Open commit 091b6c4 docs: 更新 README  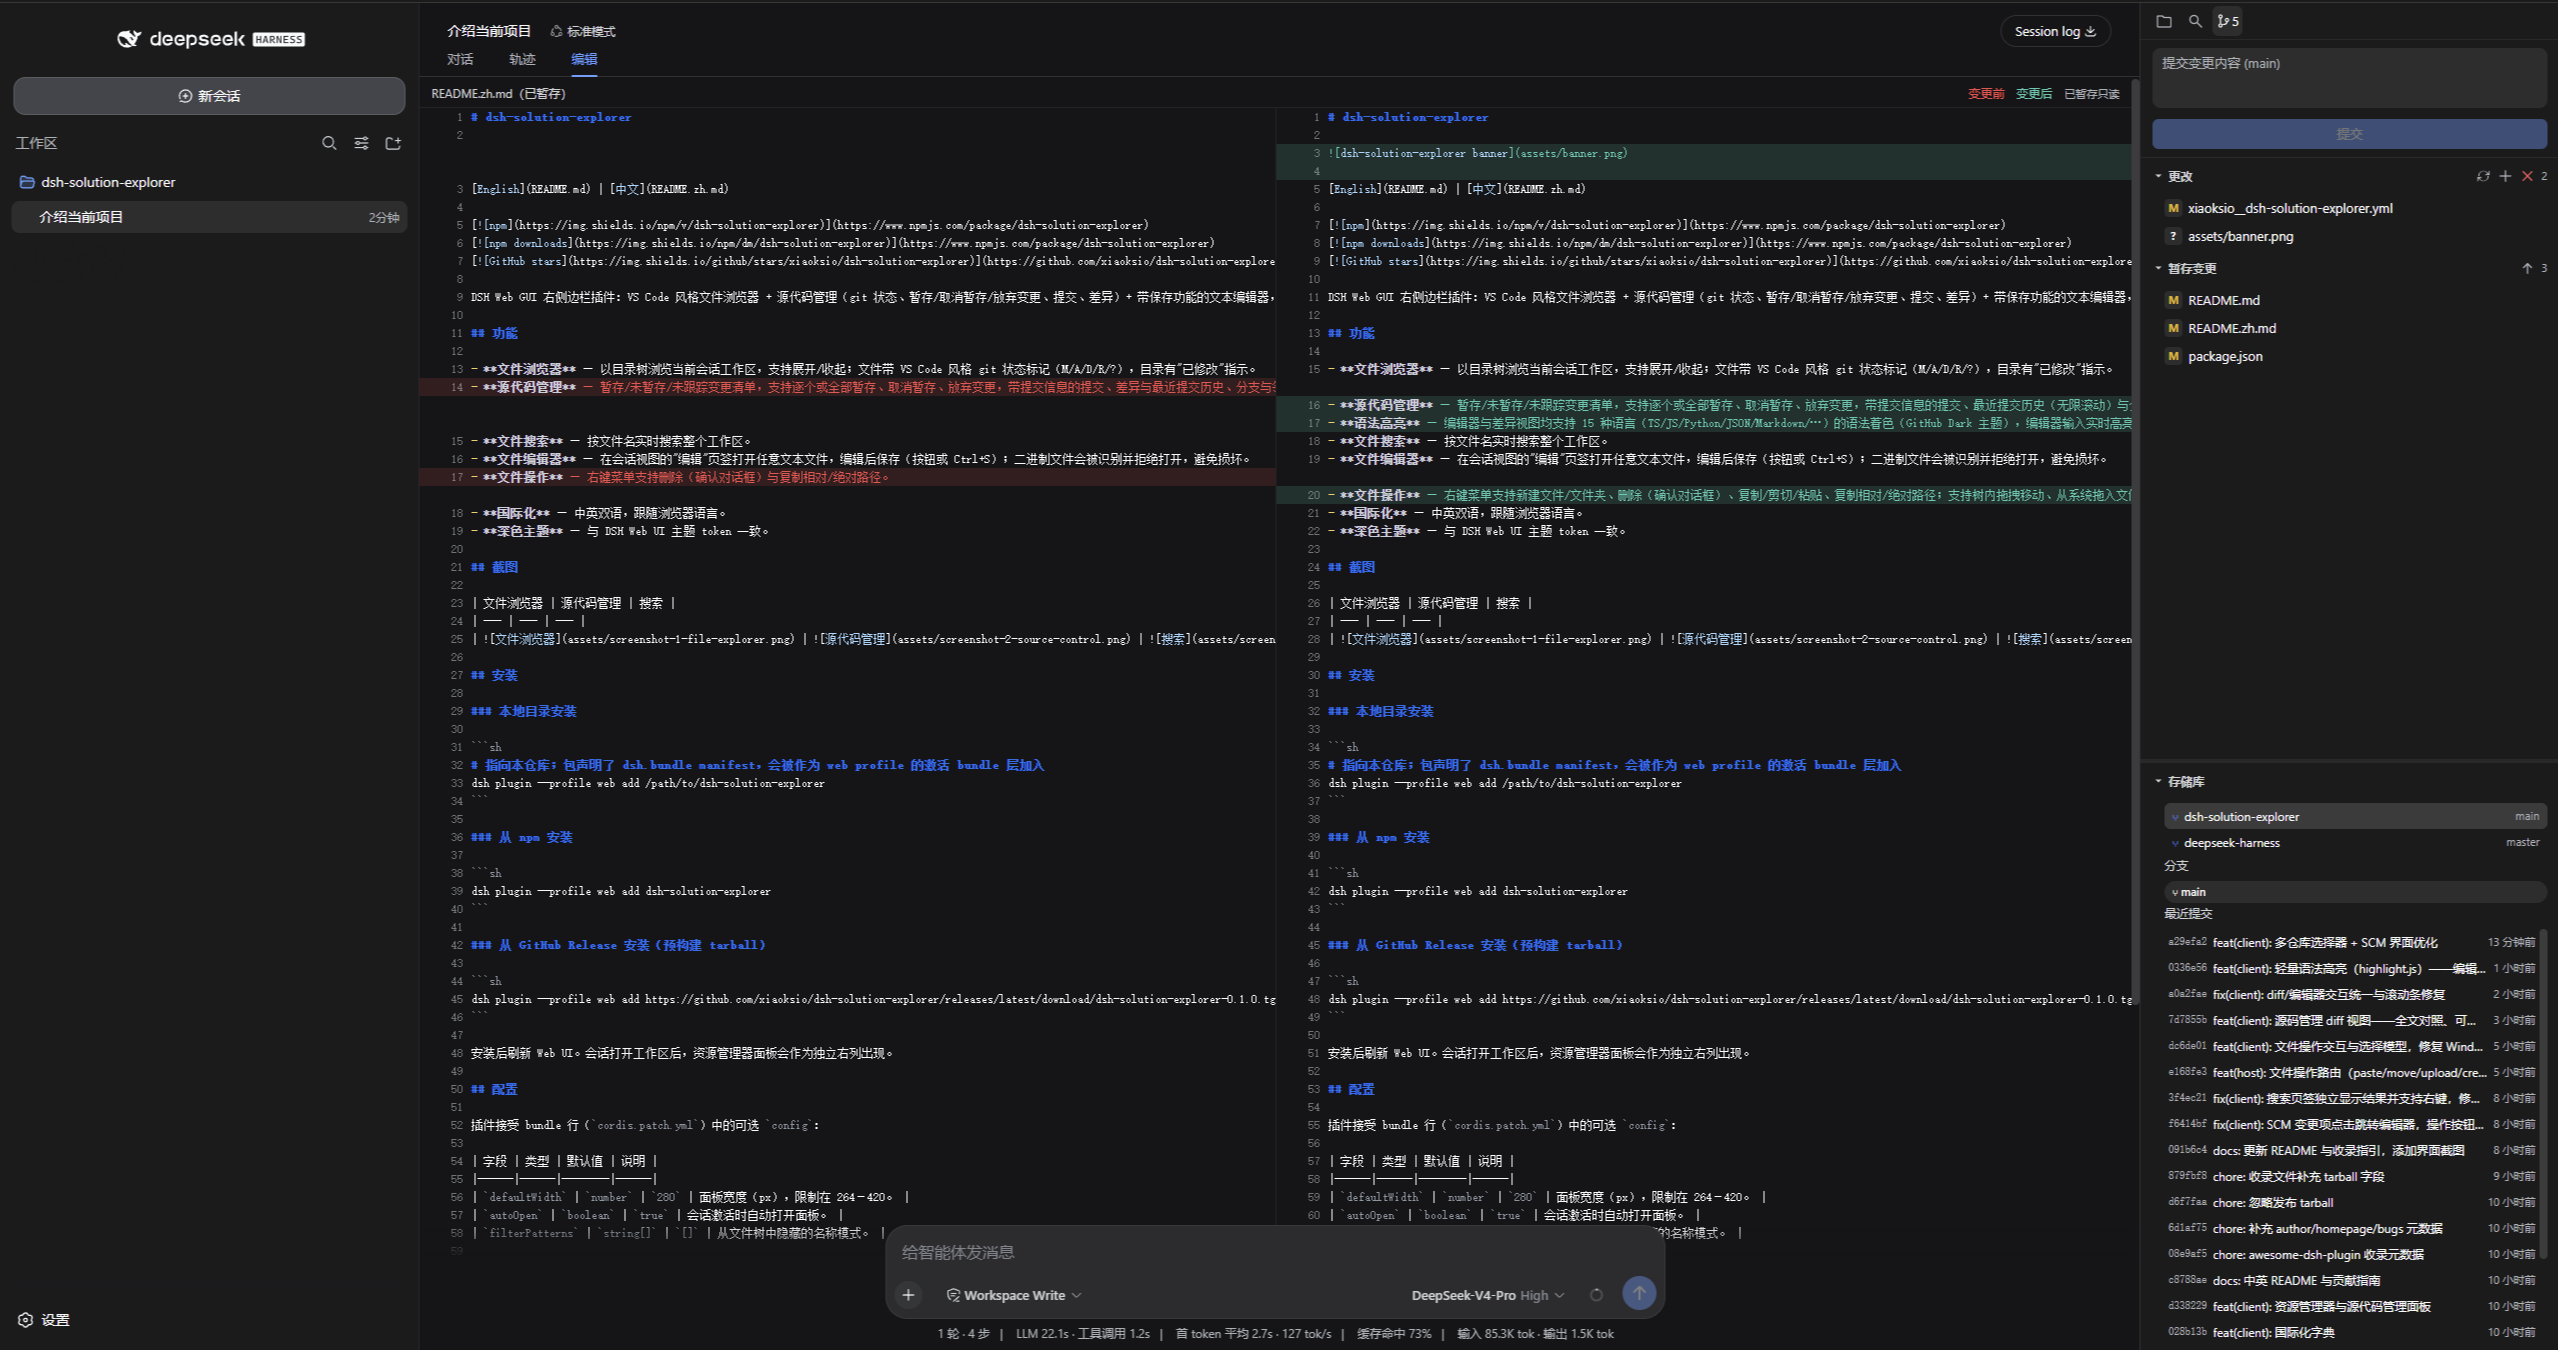(2350, 1150)
